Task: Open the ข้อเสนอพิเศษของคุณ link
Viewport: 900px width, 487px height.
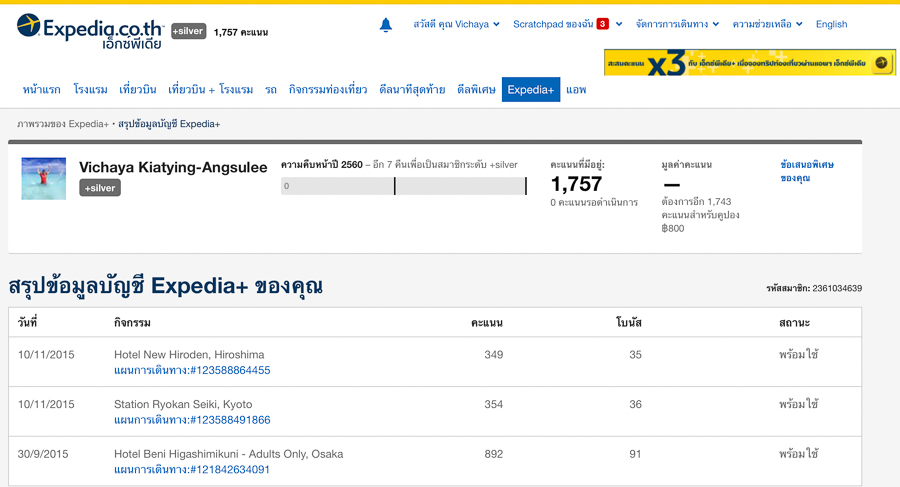Action: 806,171
